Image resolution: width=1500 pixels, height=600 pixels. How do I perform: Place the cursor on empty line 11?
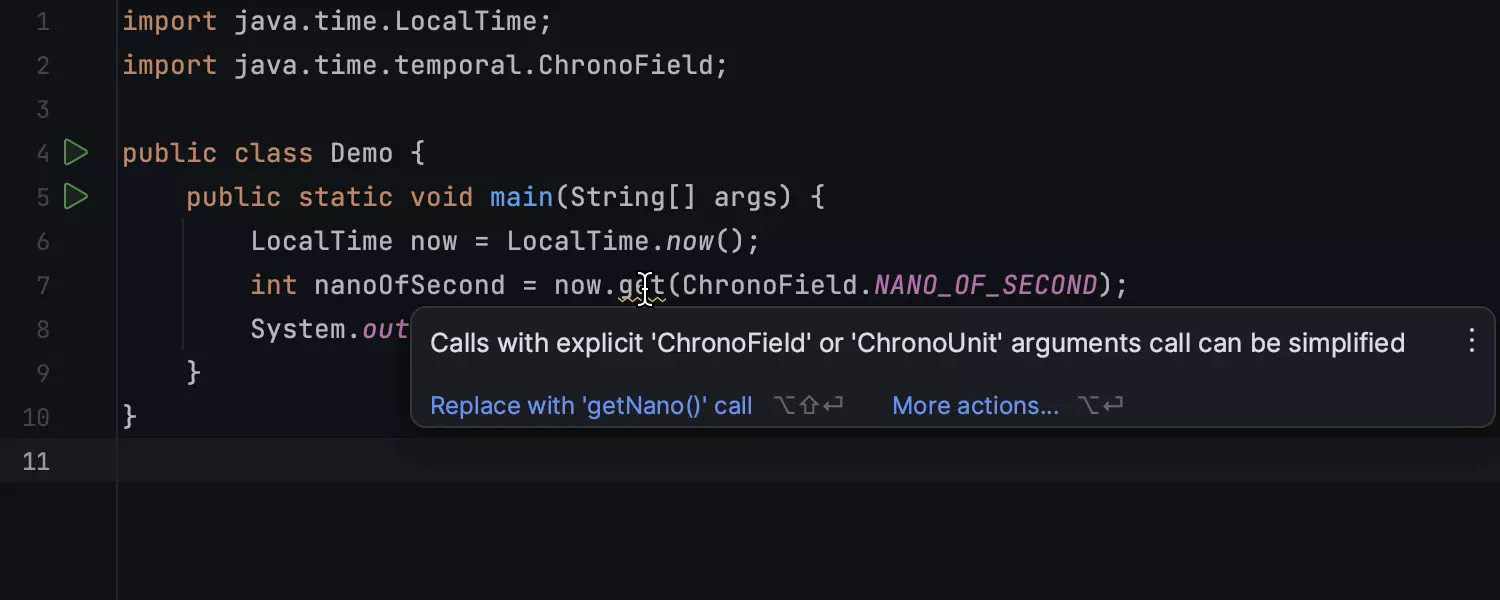click(600, 461)
